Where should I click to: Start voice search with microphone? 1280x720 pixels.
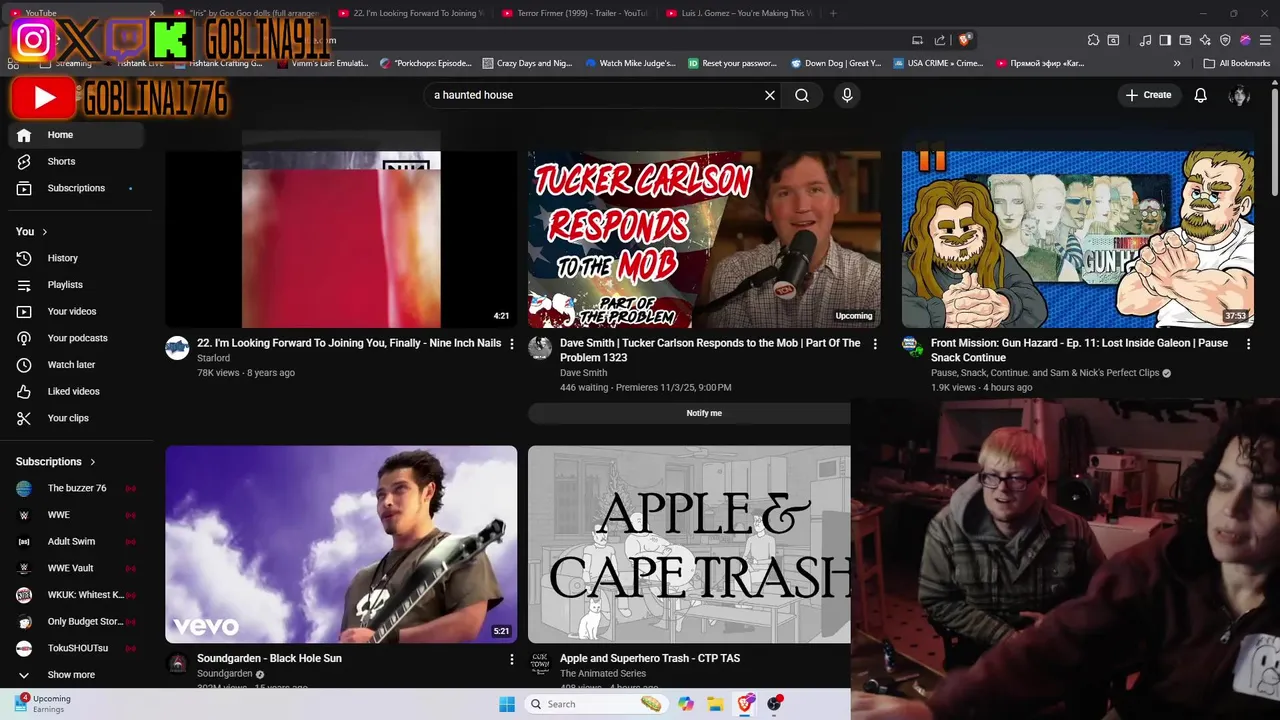pos(847,95)
